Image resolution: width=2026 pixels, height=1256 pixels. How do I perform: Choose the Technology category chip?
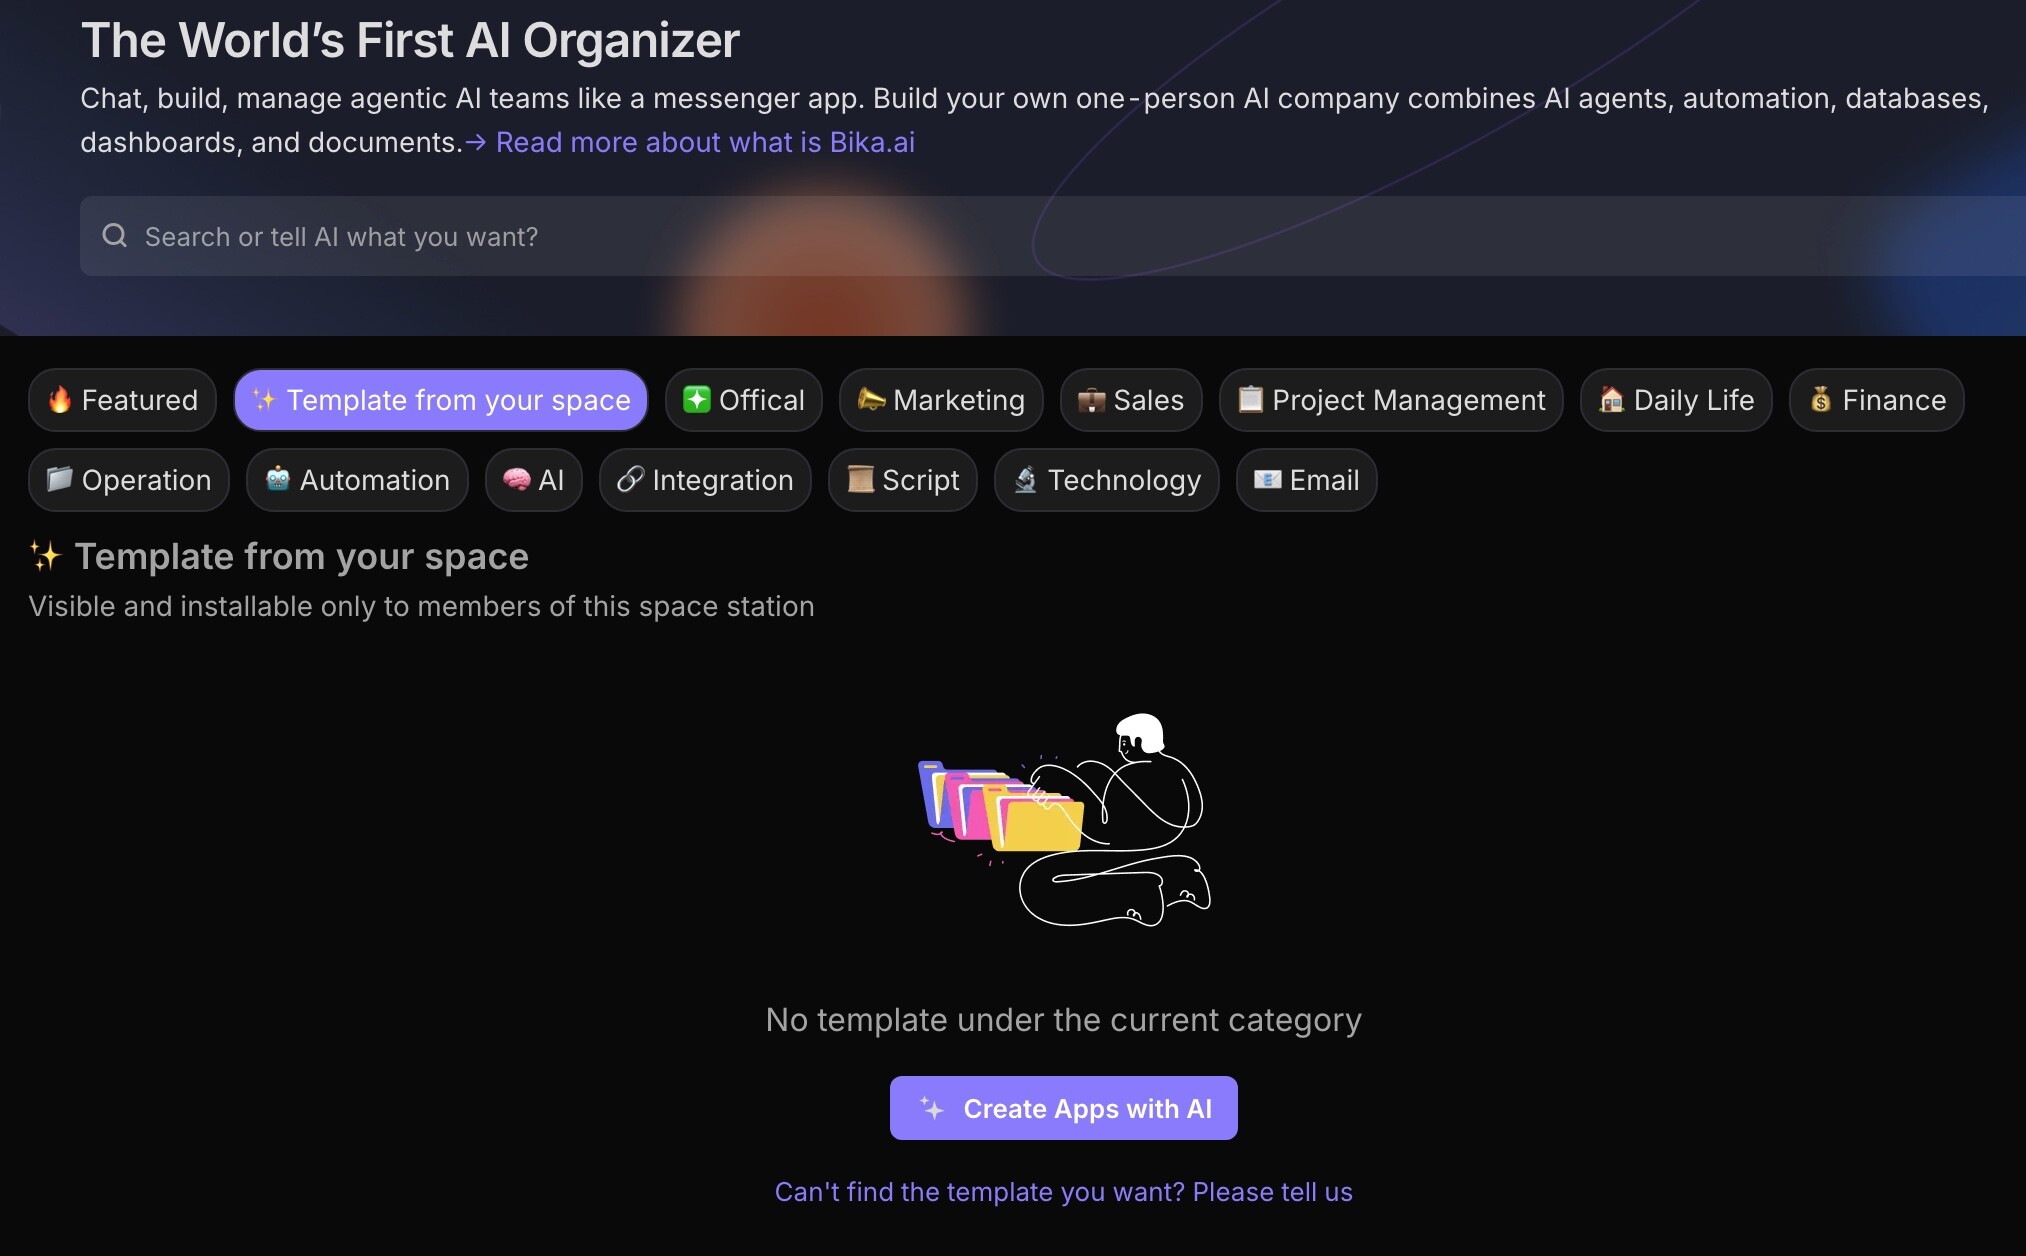(1107, 480)
